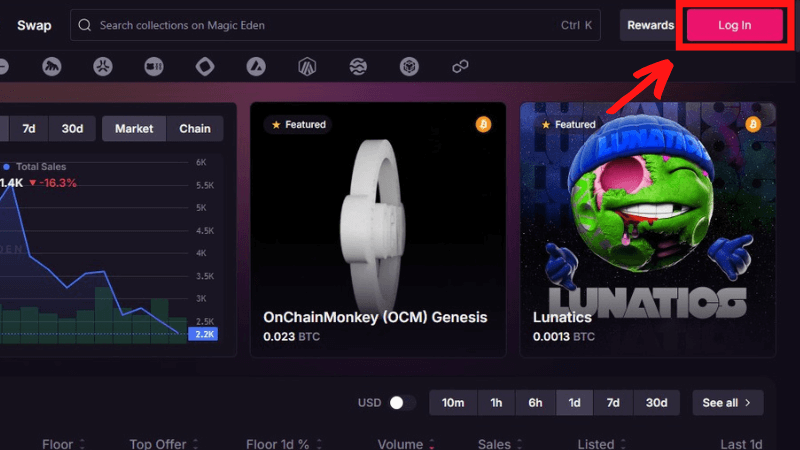The image size is (800, 450).
Task: Click the Last 1d column header
Action: [741, 444]
